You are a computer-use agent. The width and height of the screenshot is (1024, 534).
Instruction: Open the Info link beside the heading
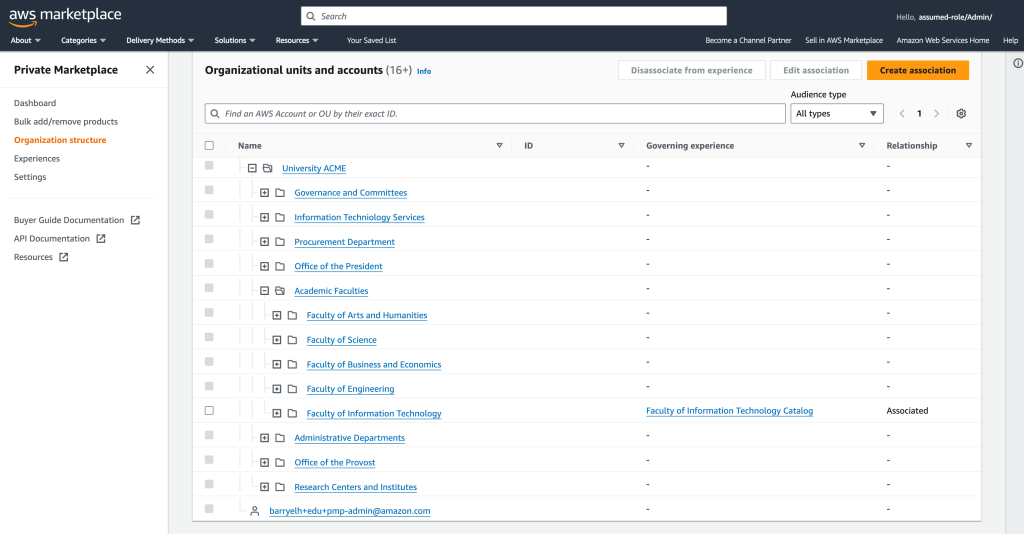click(x=424, y=71)
